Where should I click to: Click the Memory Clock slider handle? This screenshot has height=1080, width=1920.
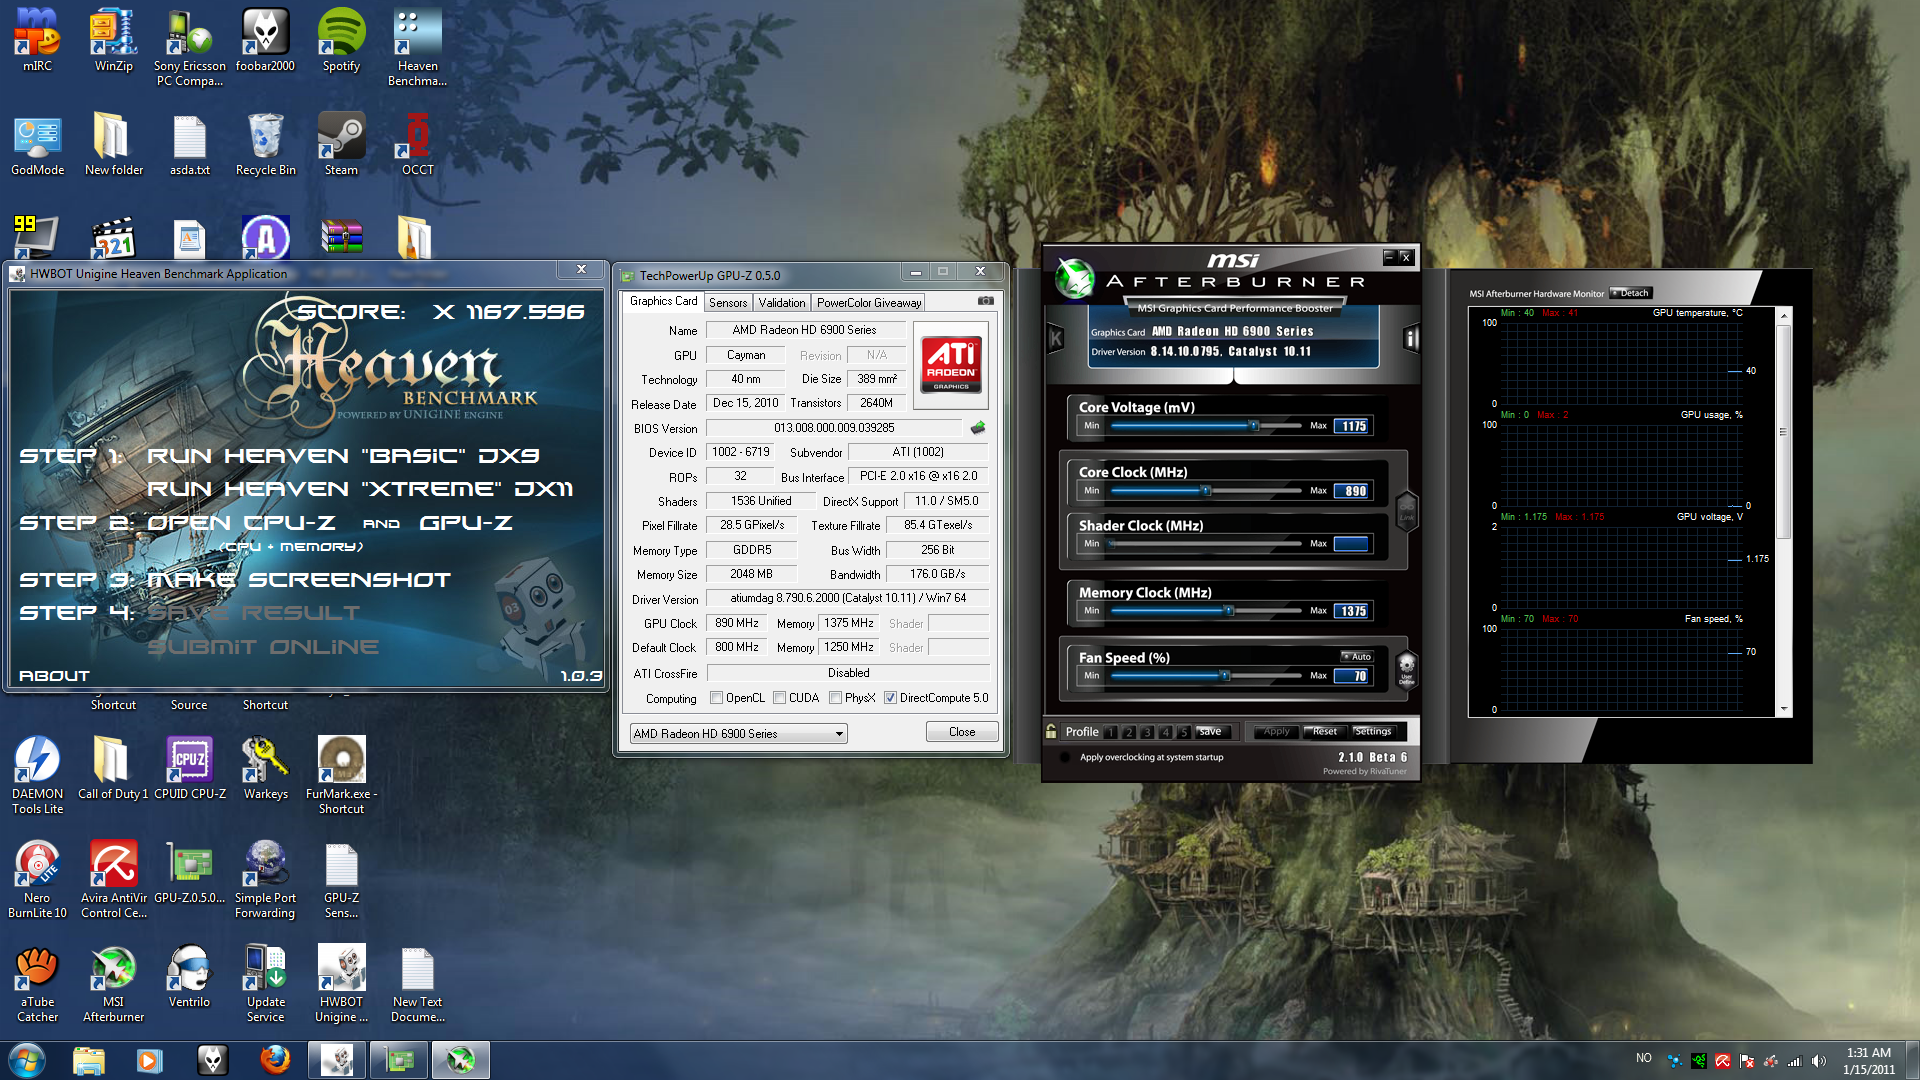tap(1229, 611)
